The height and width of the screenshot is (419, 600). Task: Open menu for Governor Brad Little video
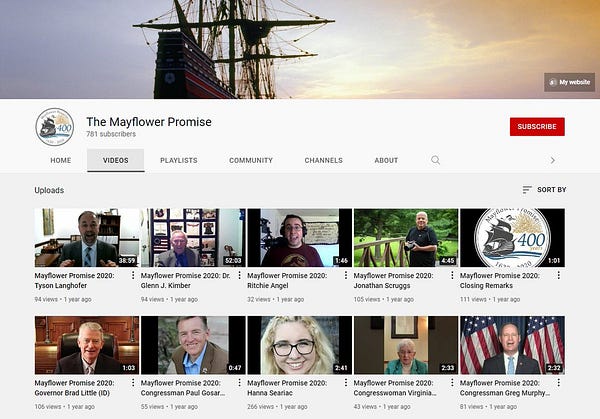[133, 383]
